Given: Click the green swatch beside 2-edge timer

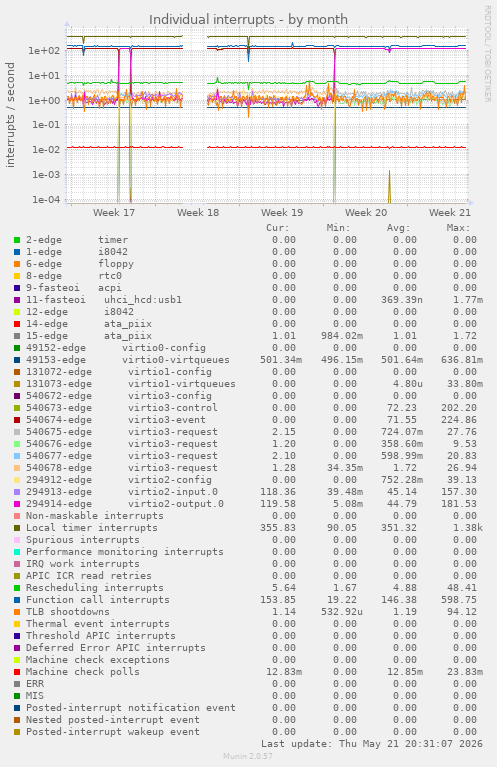Looking at the screenshot, I should (17, 240).
